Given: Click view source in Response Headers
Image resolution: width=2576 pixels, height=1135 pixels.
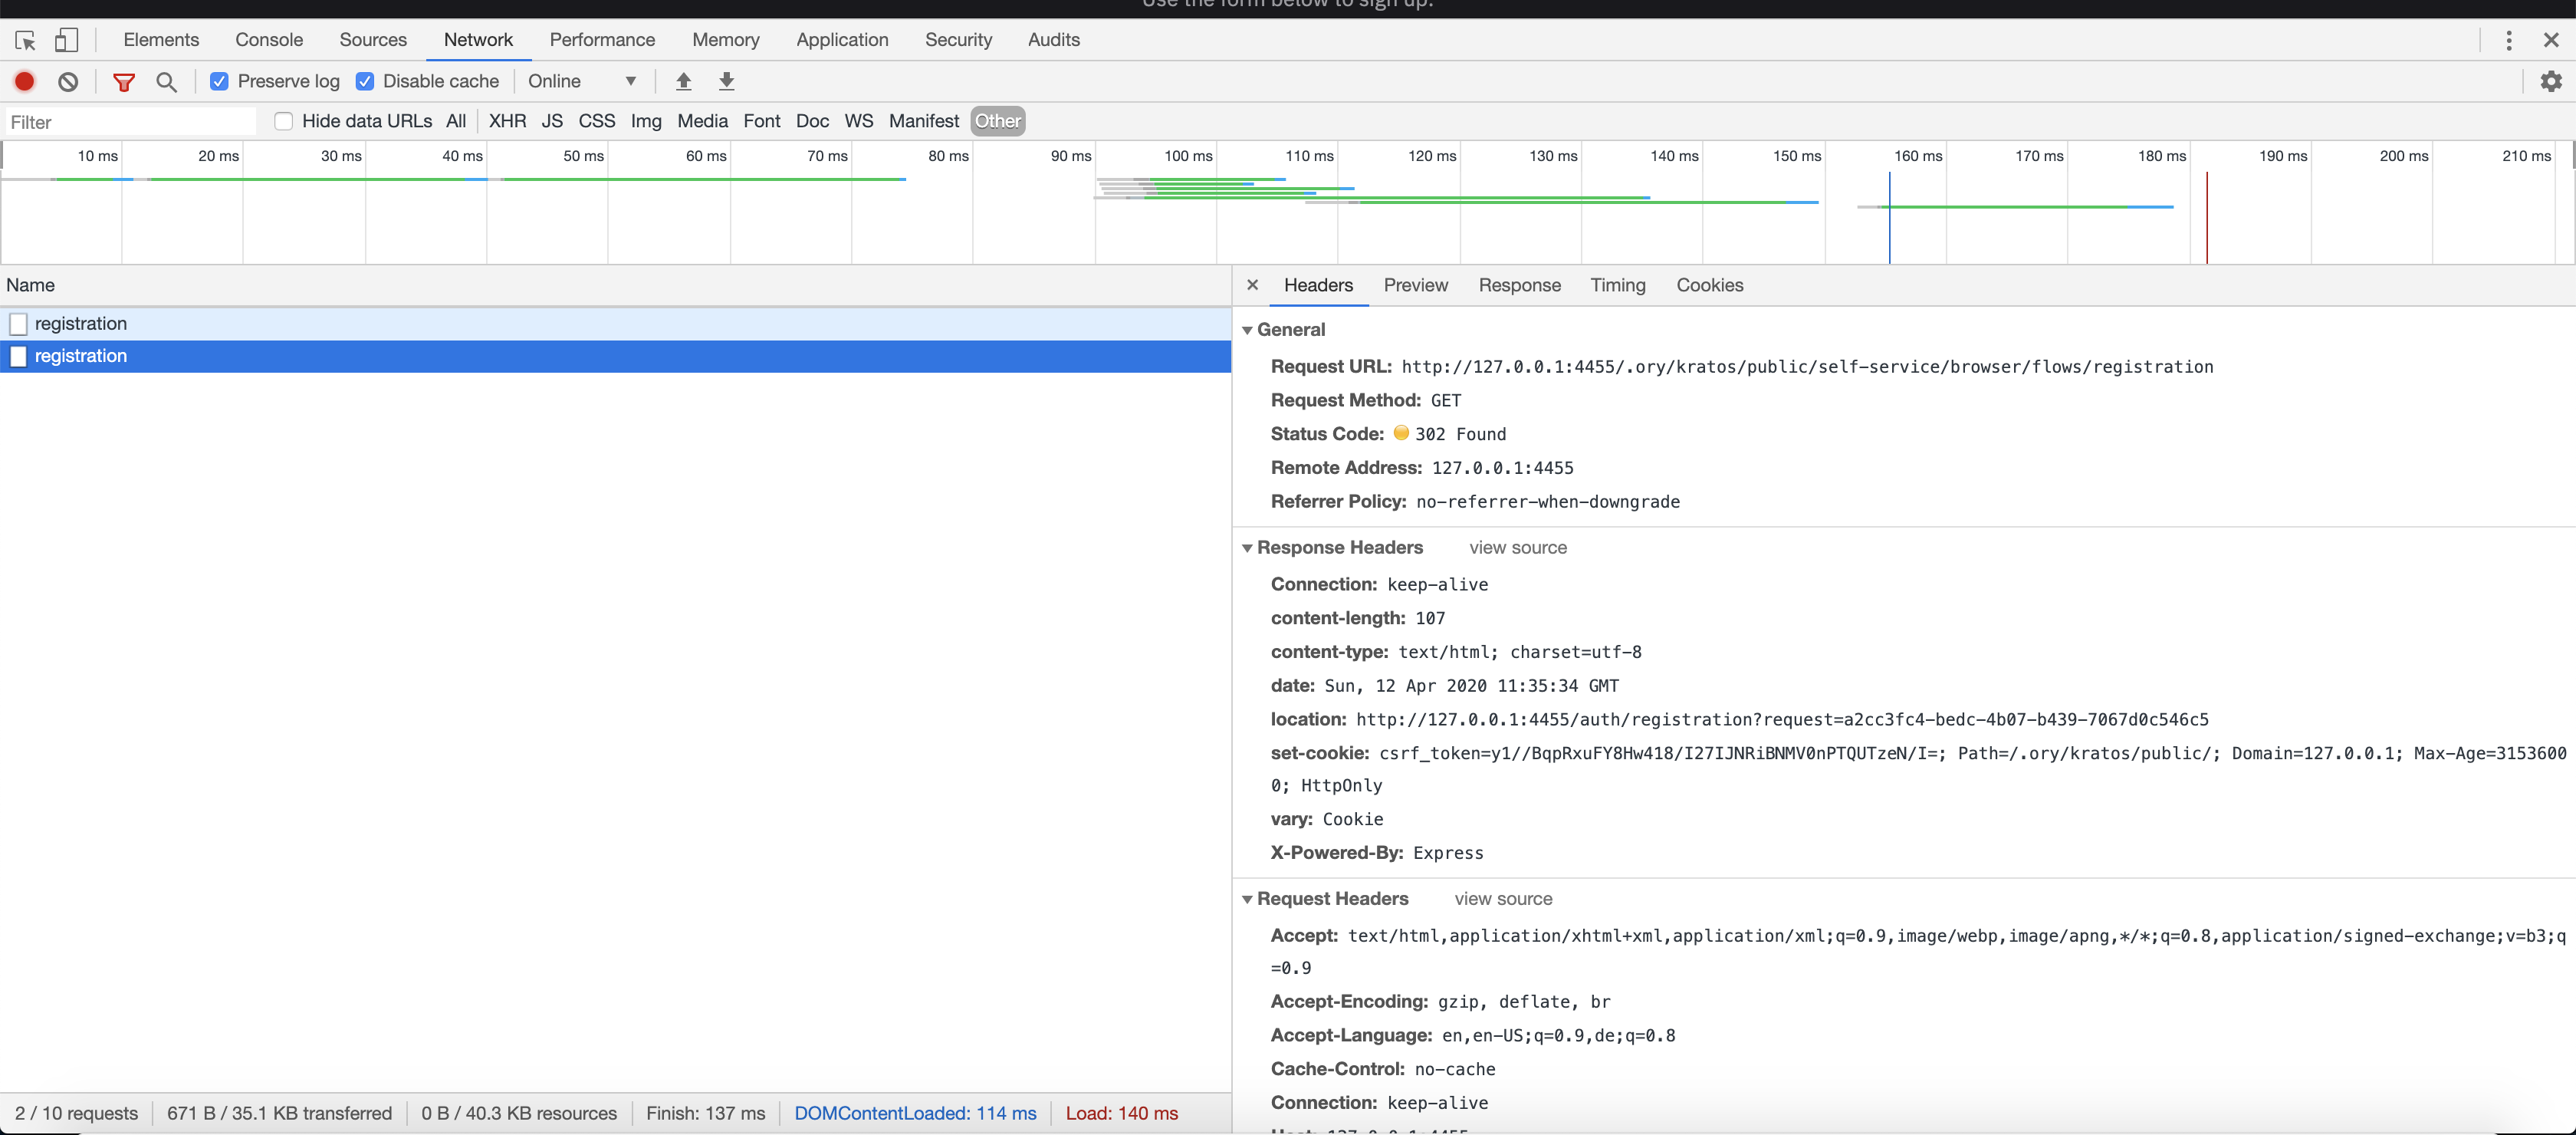Looking at the screenshot, I should coord(1515,545).
